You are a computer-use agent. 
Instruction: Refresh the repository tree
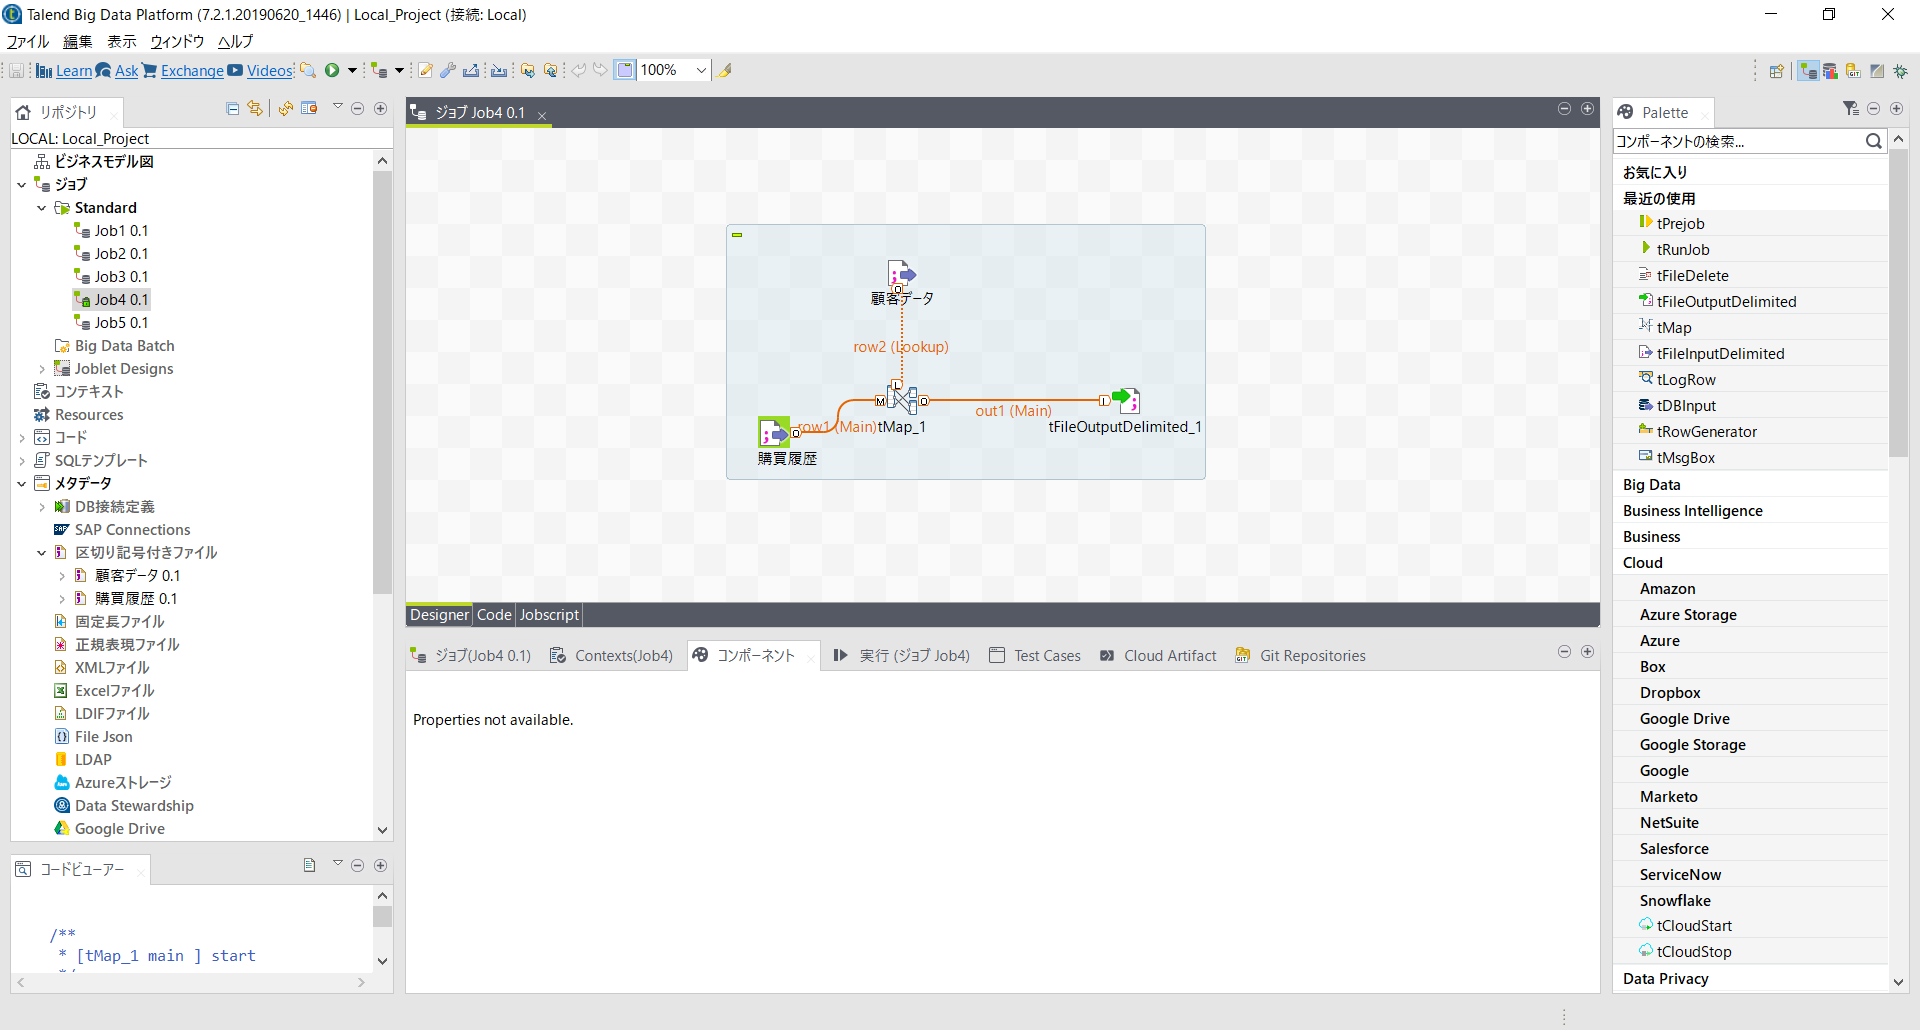(x=286, y=108)
